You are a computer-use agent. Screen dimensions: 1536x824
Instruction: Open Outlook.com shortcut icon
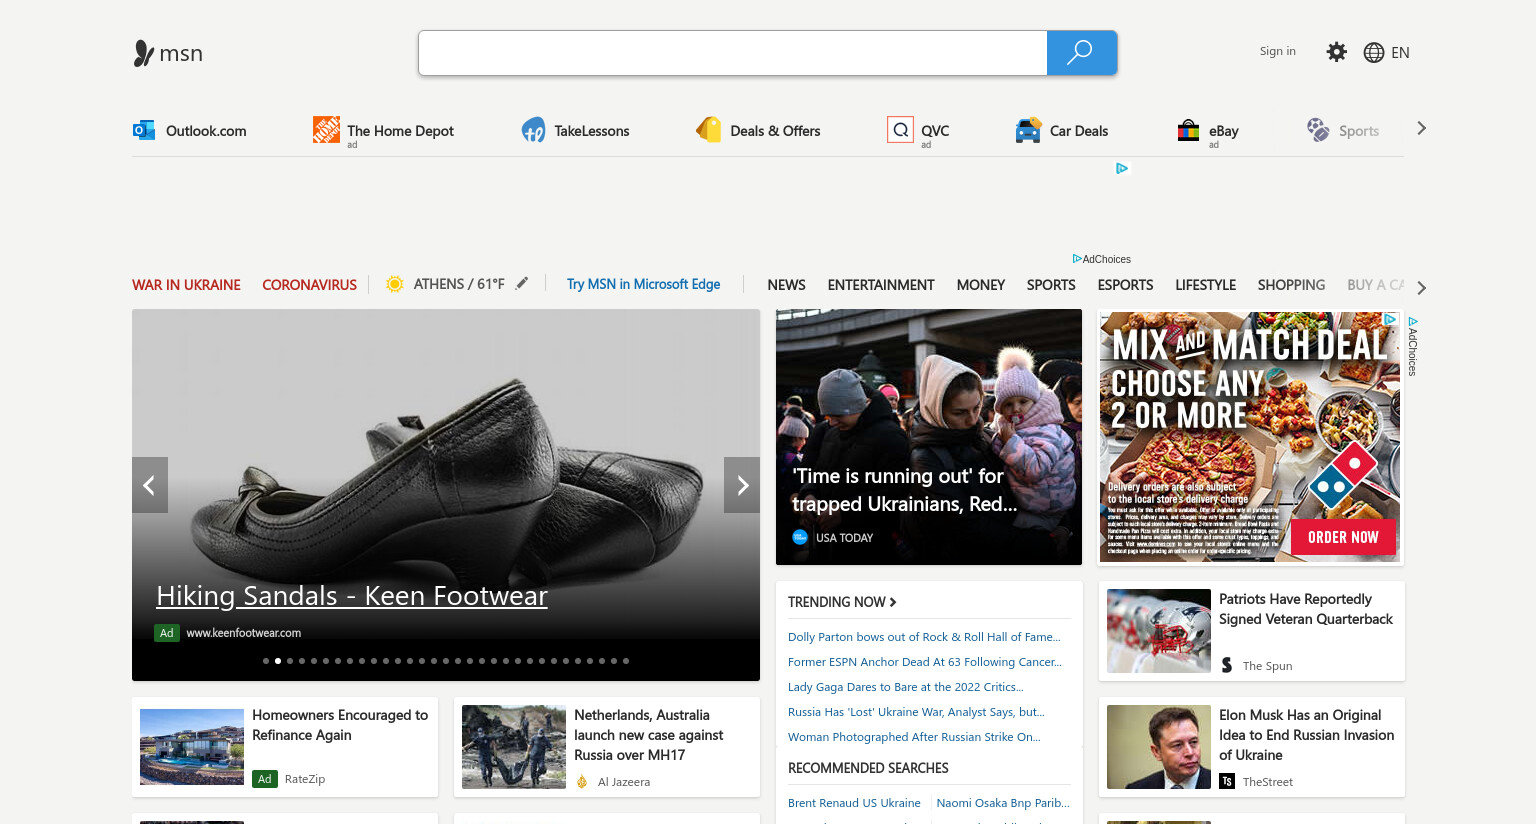pyautogui.click(x=144, y=130)
